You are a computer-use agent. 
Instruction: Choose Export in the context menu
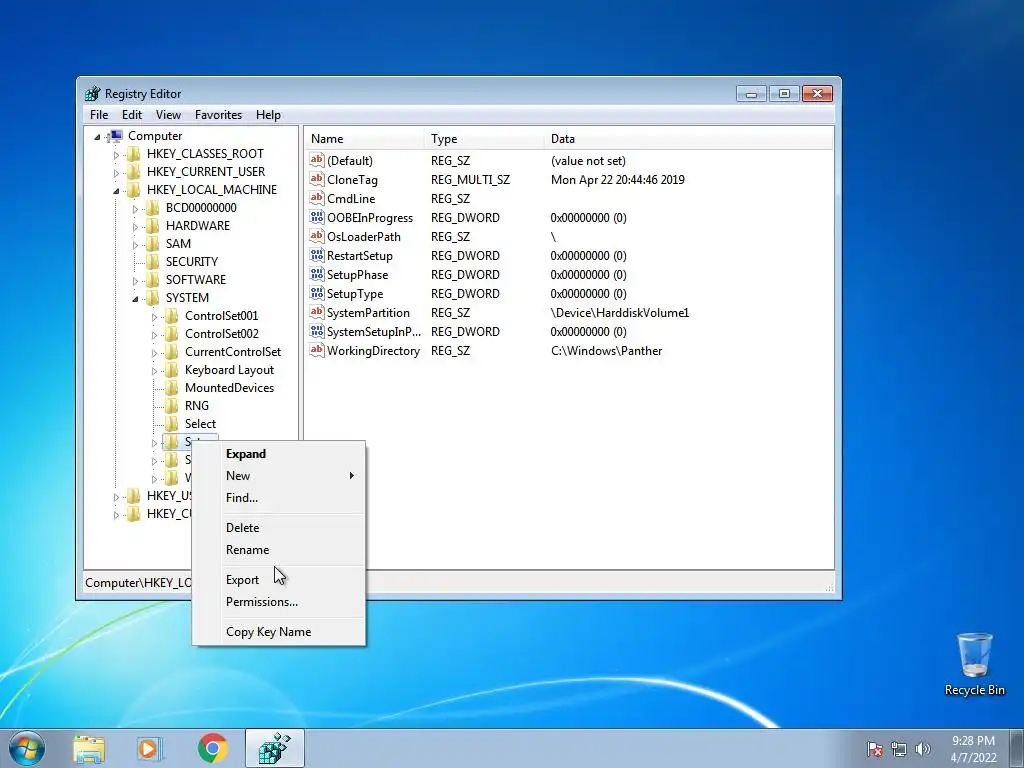[x=279, y=580]
